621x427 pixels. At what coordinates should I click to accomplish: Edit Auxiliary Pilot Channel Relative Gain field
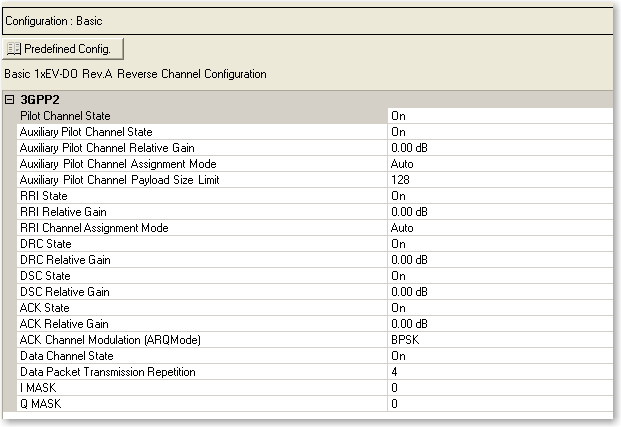point(498,148)
